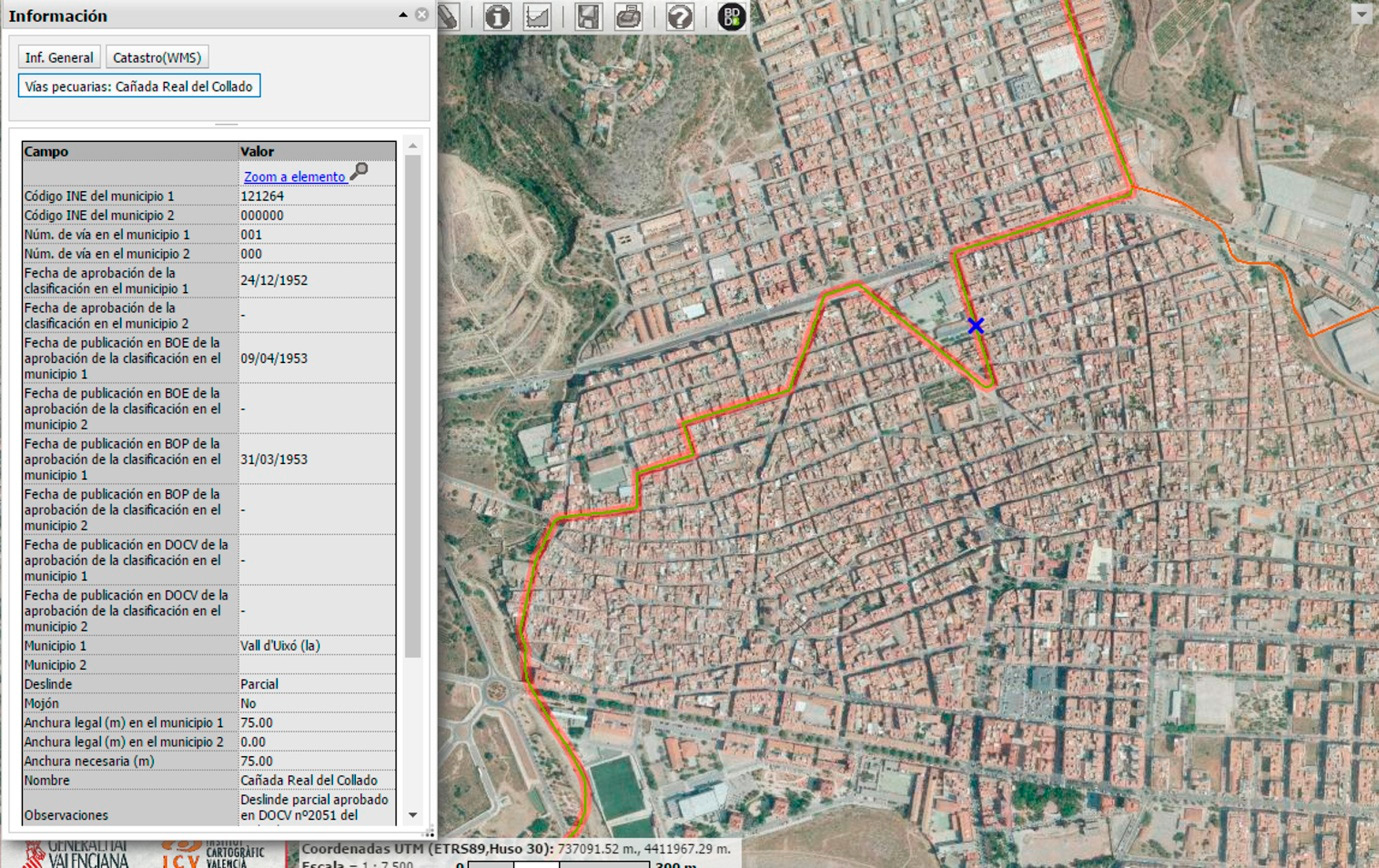Viewport: 1379px width, 868px height.
Task: Print the current map view
Action: pos(629,16)
